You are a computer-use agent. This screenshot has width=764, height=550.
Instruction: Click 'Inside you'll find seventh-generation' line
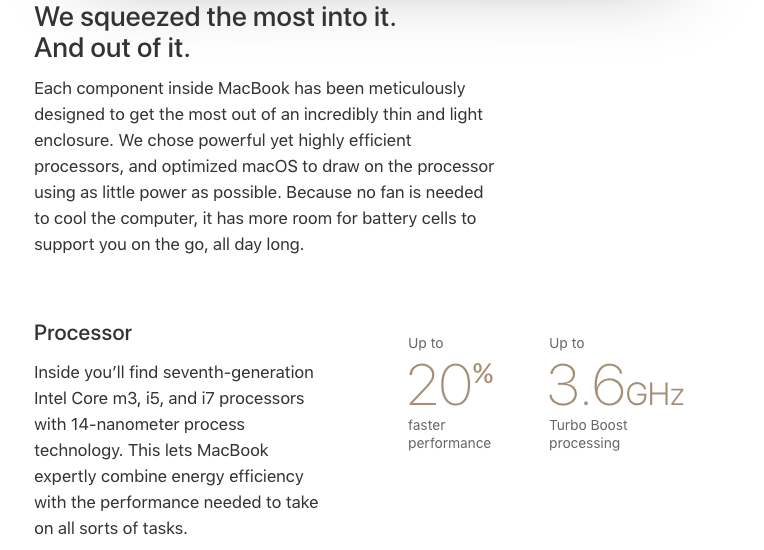(x=174, y=373)
